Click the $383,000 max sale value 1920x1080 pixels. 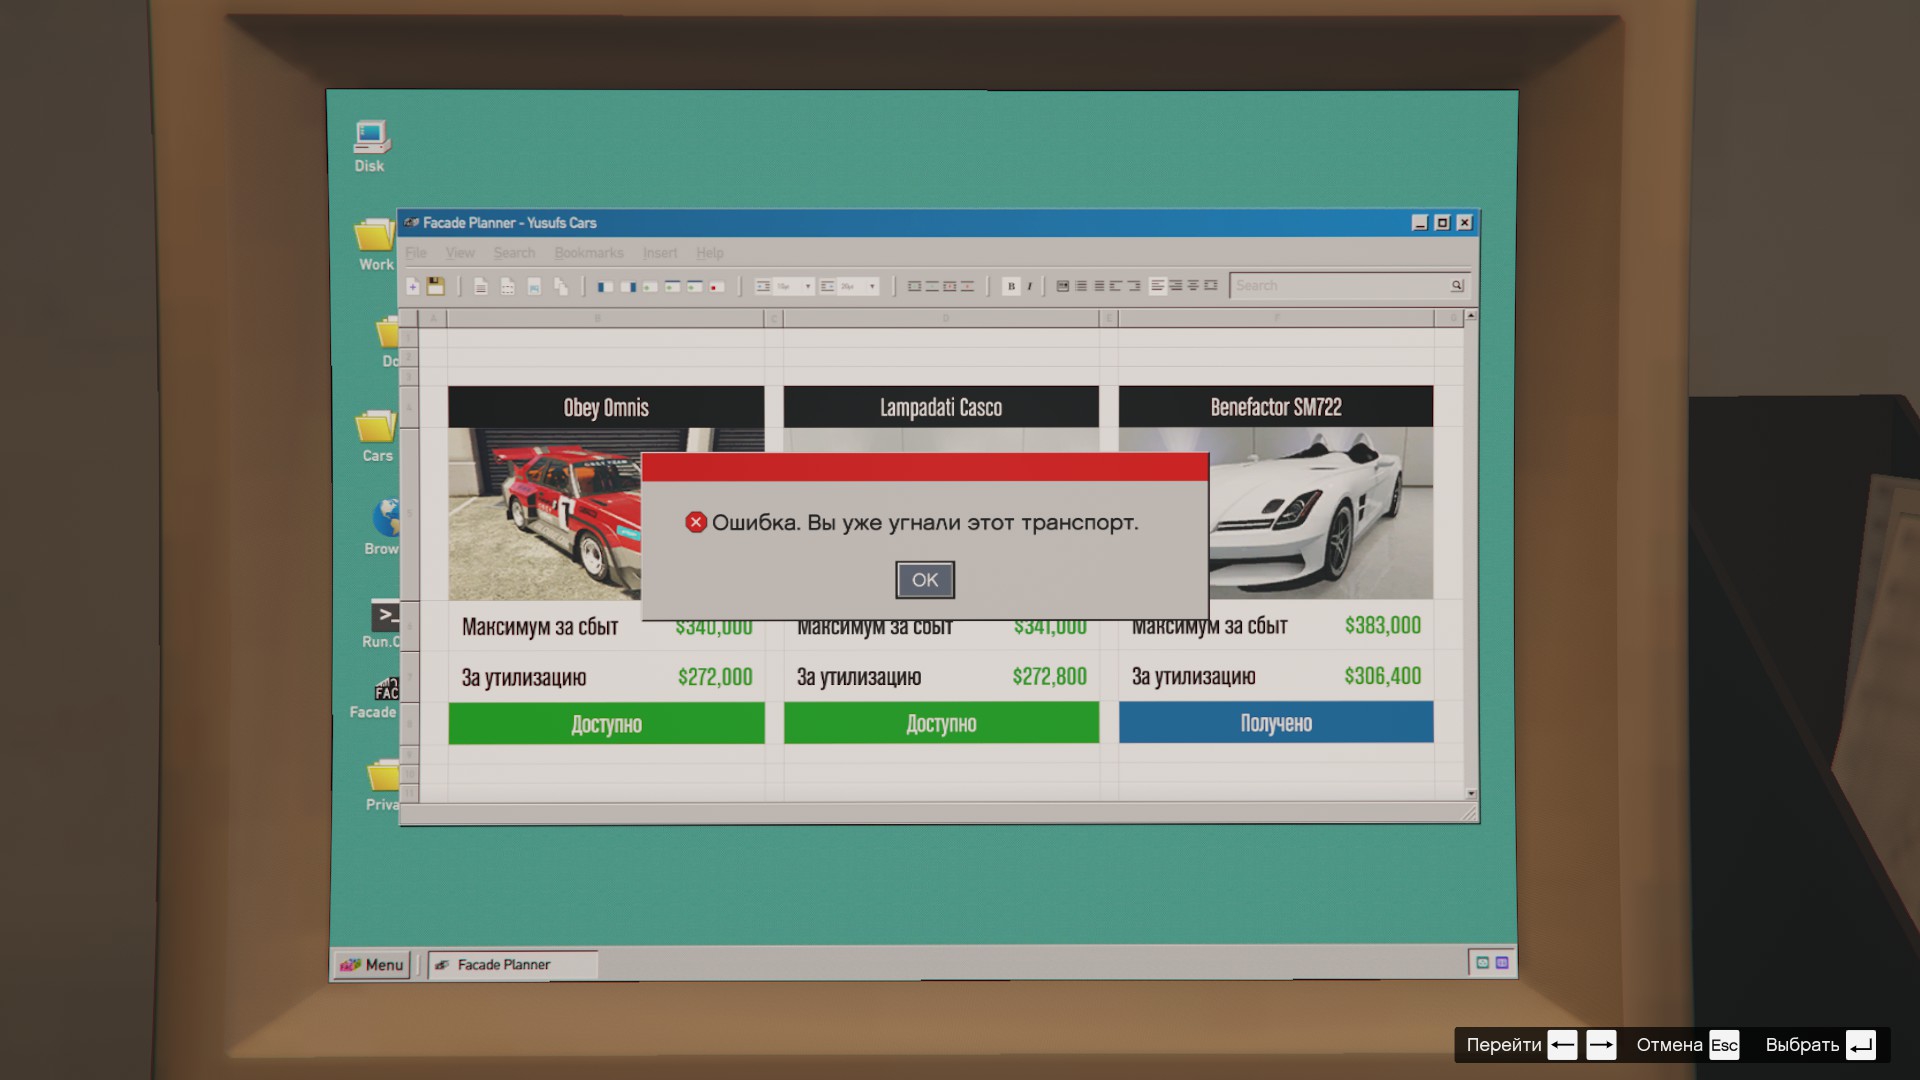tap(1382, 625)
